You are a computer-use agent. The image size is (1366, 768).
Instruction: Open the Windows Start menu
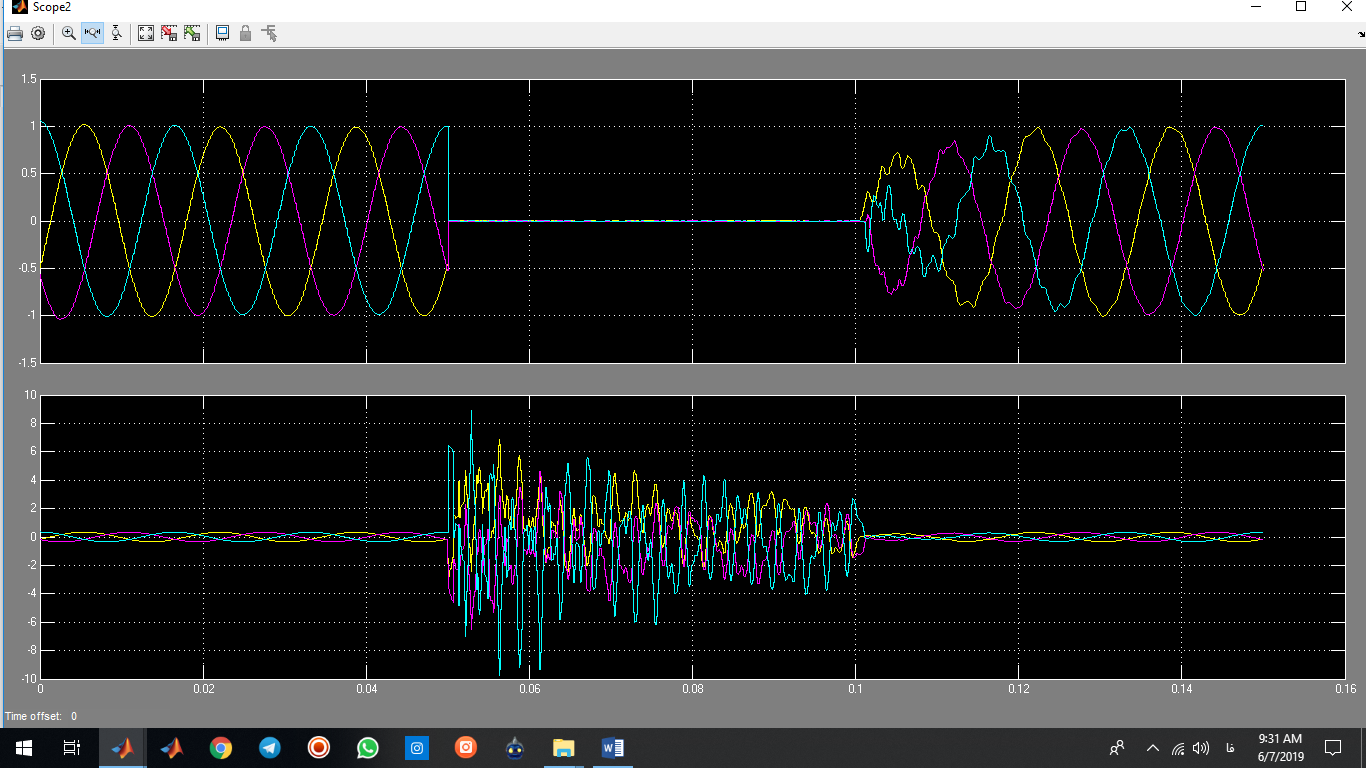[23, 748]
